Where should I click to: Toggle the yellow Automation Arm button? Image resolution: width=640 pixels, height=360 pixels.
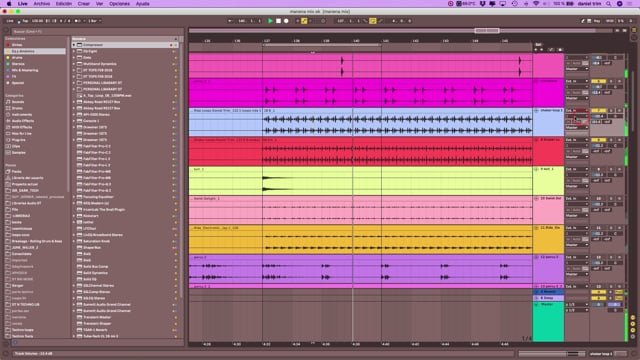[304, 21]
